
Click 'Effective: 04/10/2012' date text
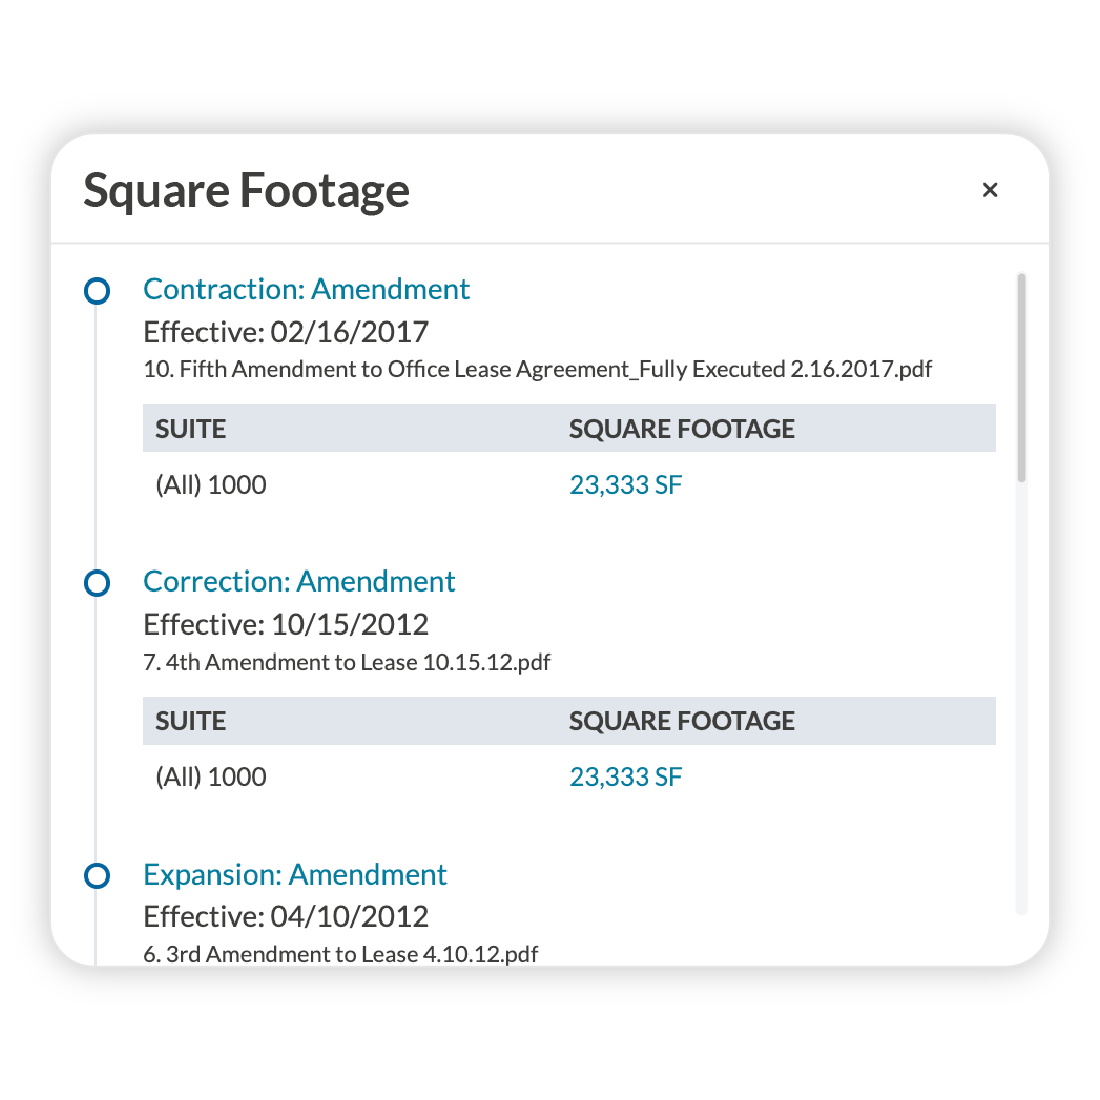[x=286, y=917]
